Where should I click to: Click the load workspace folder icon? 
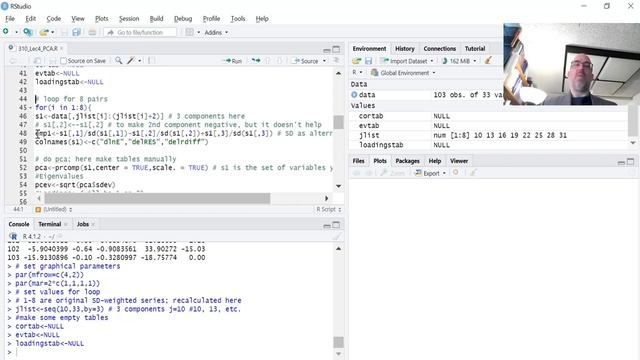[x=356, y=61]
